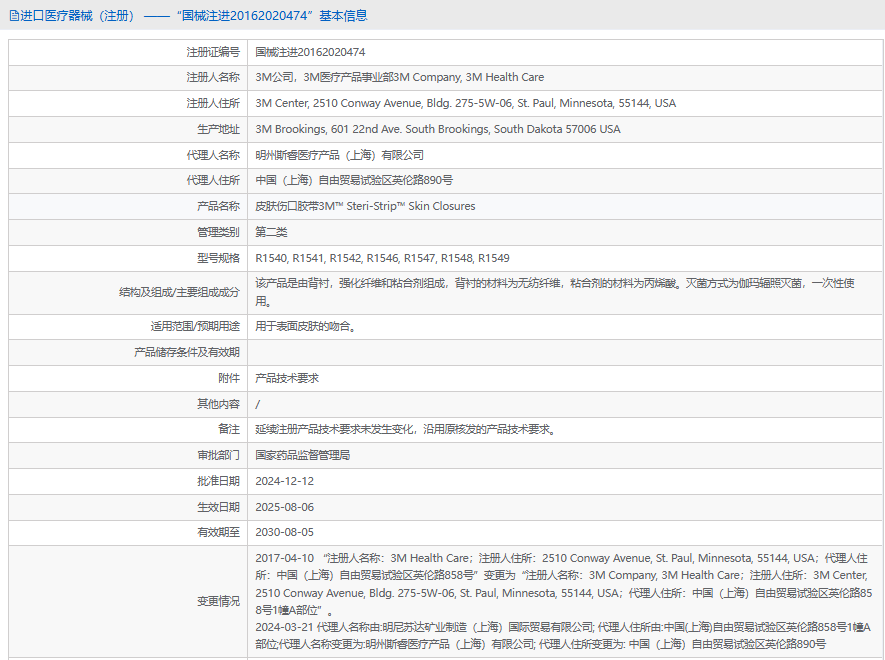Select the approval date 2024-12-12
Viewport: 885px width, 660px height.
pos(284,482)
